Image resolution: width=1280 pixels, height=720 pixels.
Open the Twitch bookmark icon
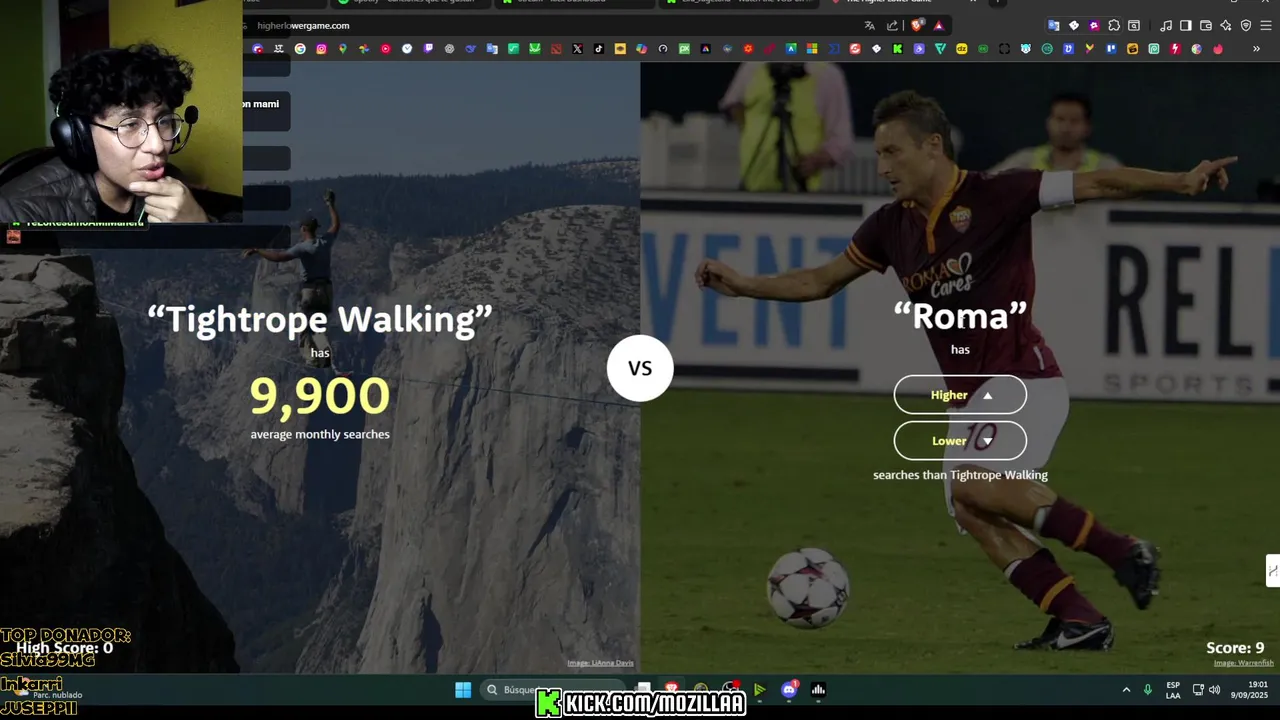(x=428, y=49)
